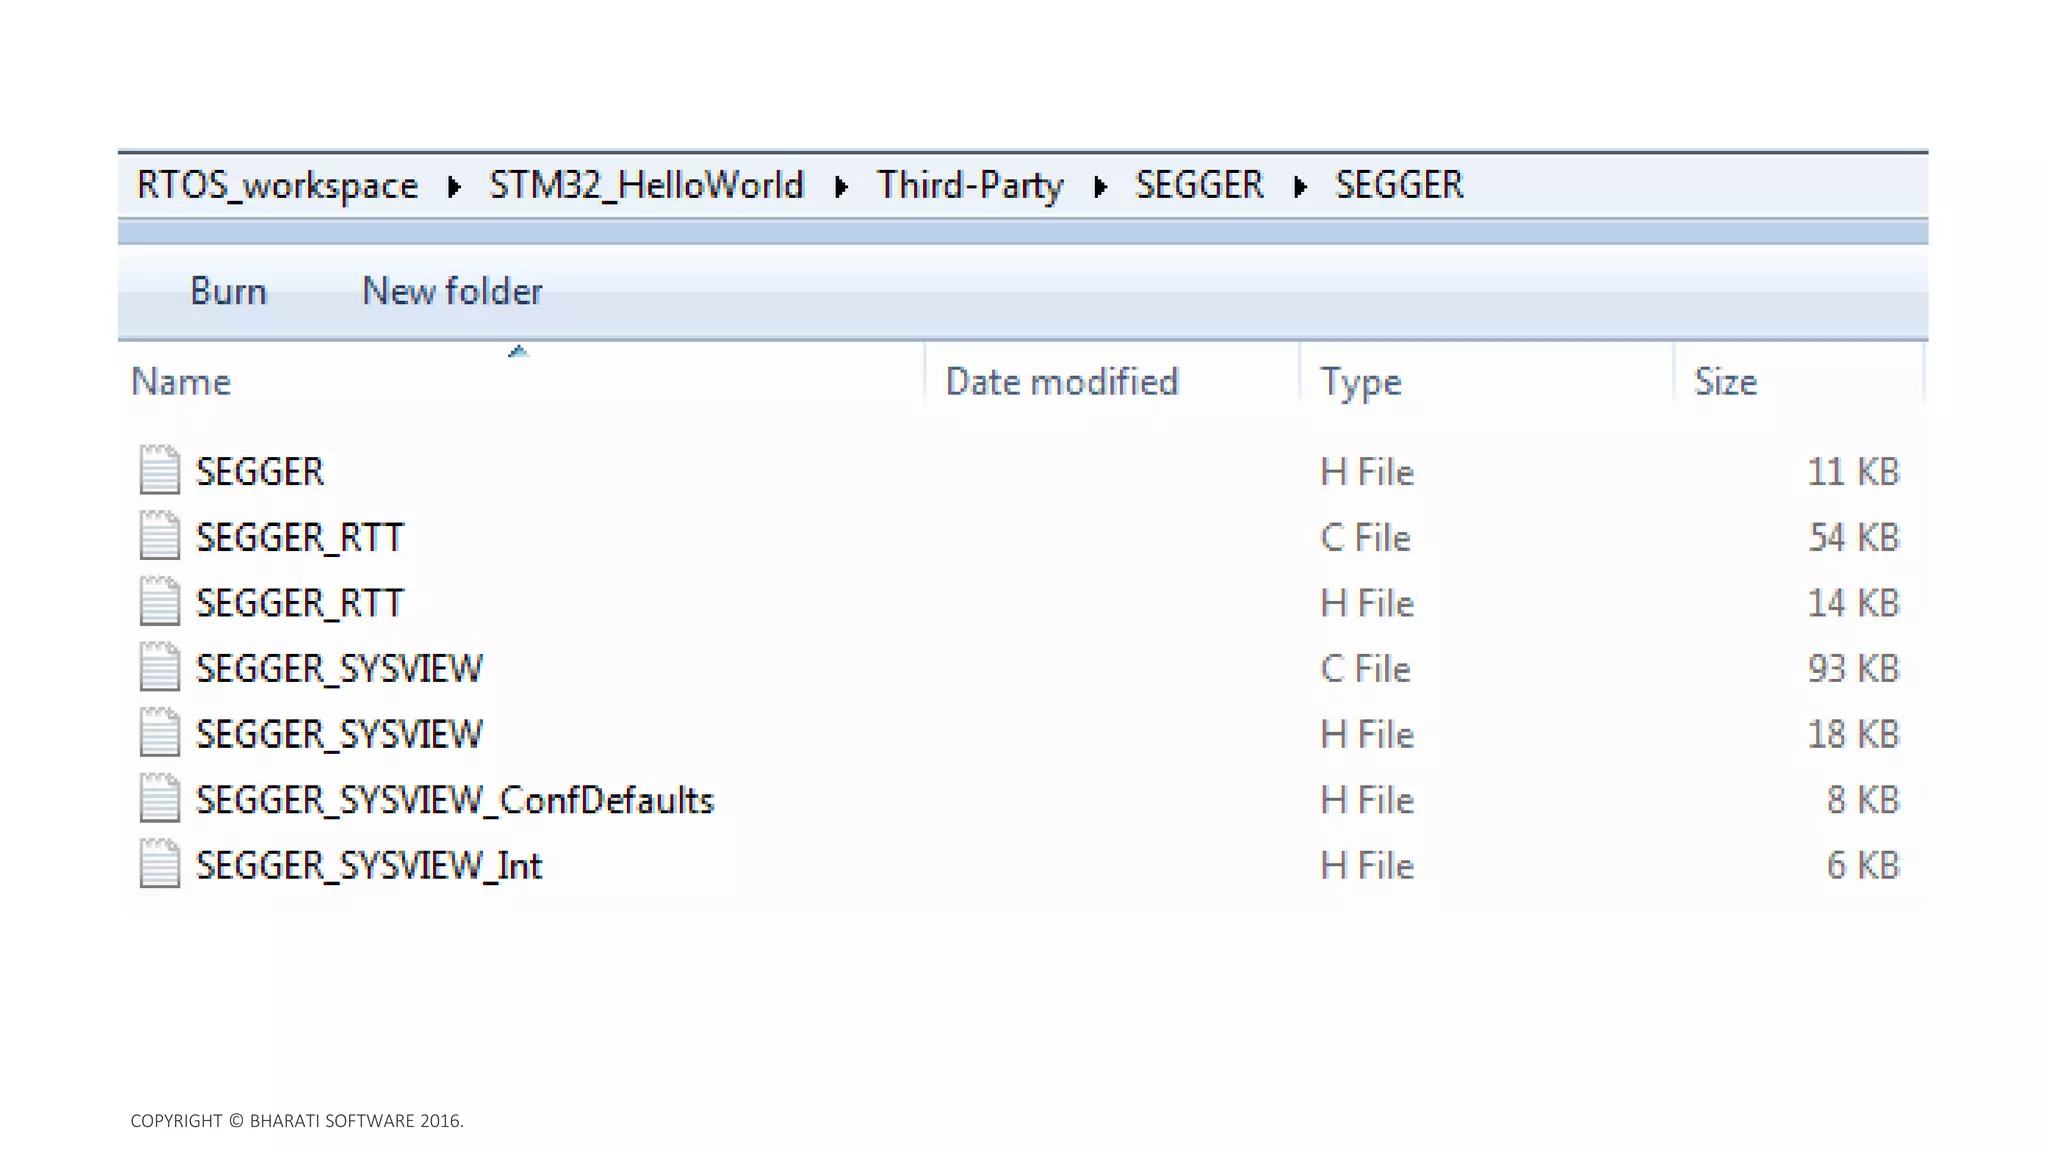Navigate to the RTOS_workspace breadcrumb folder
This screenshot has height=1152, width=2048.
[277, 186]
